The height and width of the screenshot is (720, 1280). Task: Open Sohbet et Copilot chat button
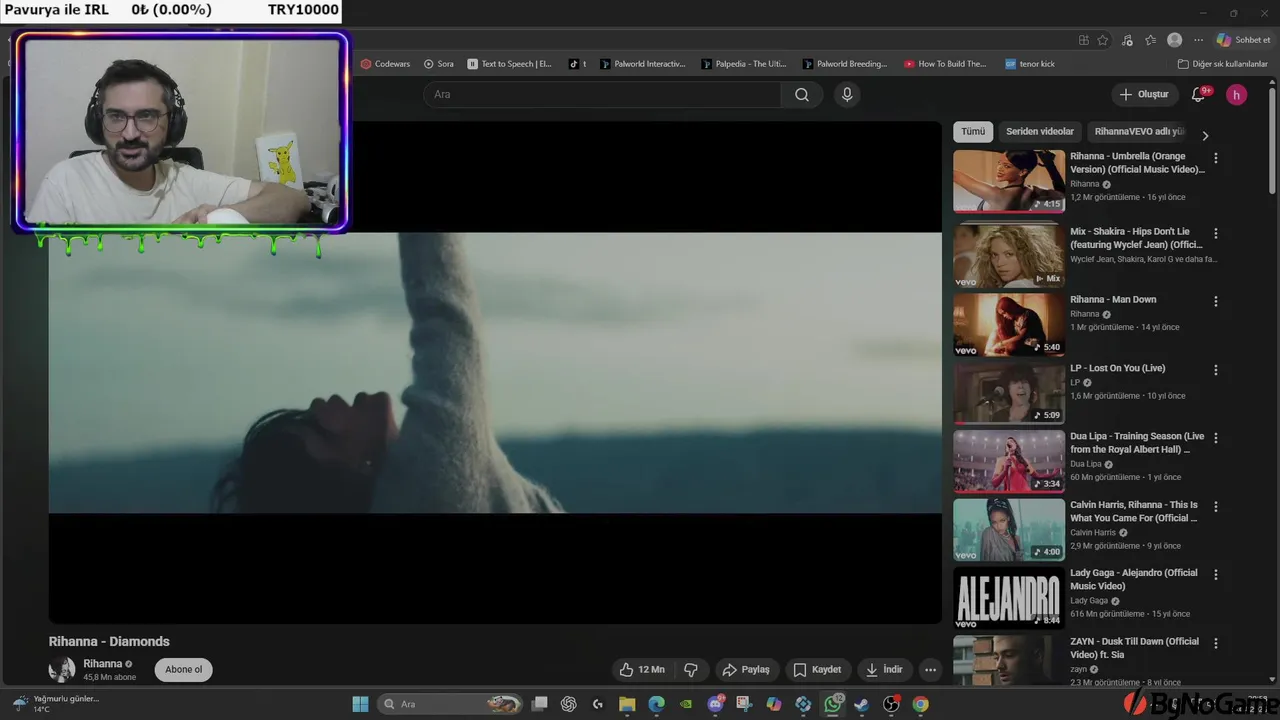[x=1243, y=40]
